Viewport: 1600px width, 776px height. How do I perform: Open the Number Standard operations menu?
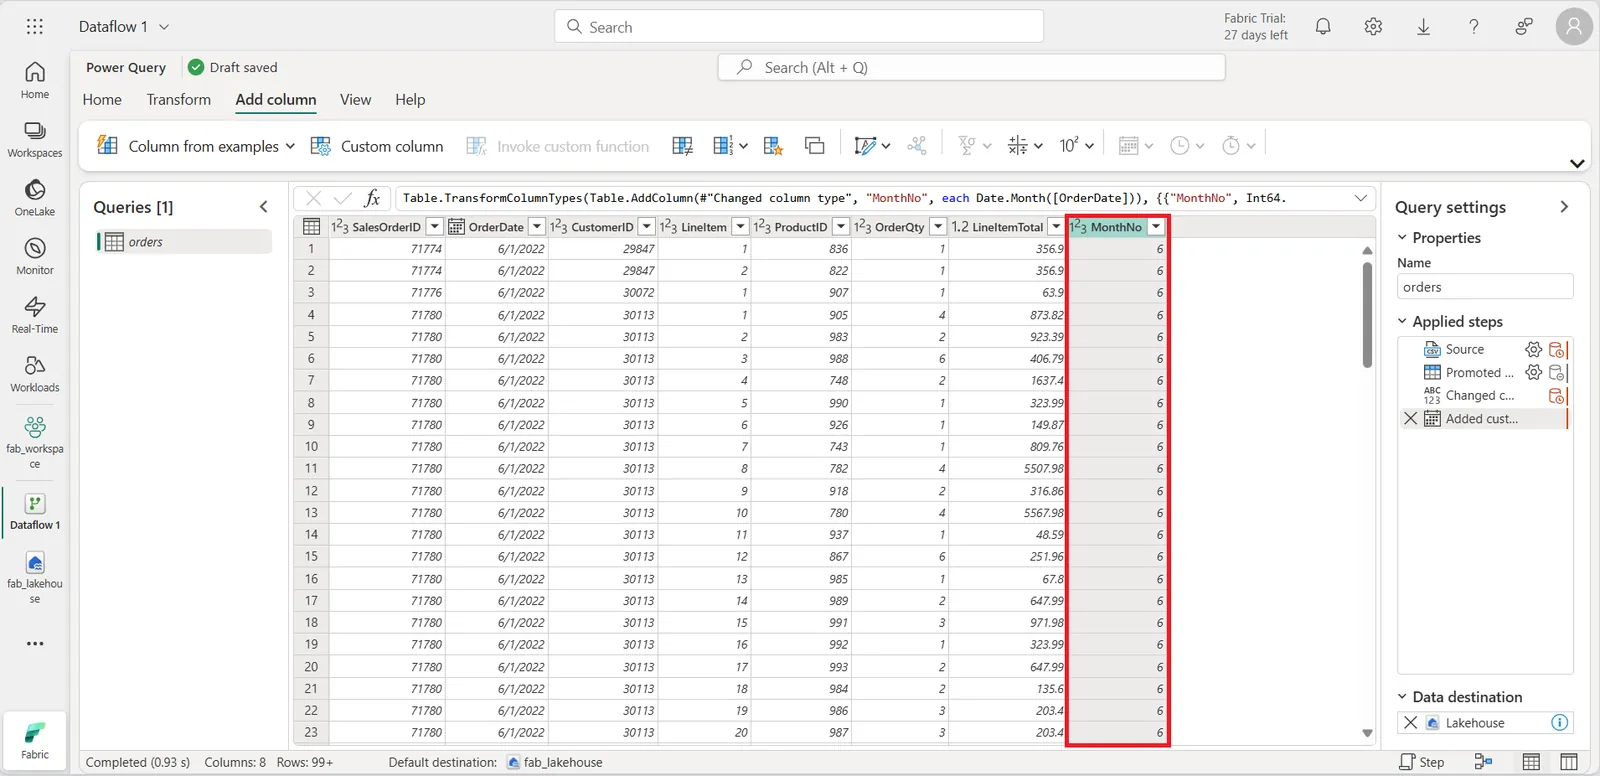pyautogui.click(x=1025, y=146)
